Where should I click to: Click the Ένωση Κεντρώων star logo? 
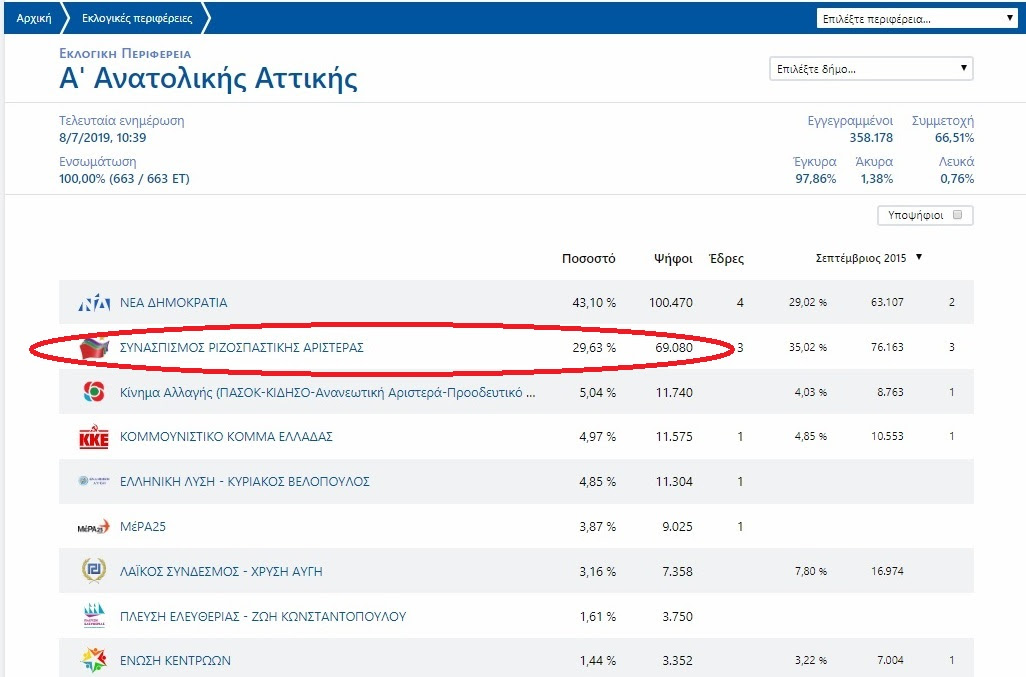(94, 660)
